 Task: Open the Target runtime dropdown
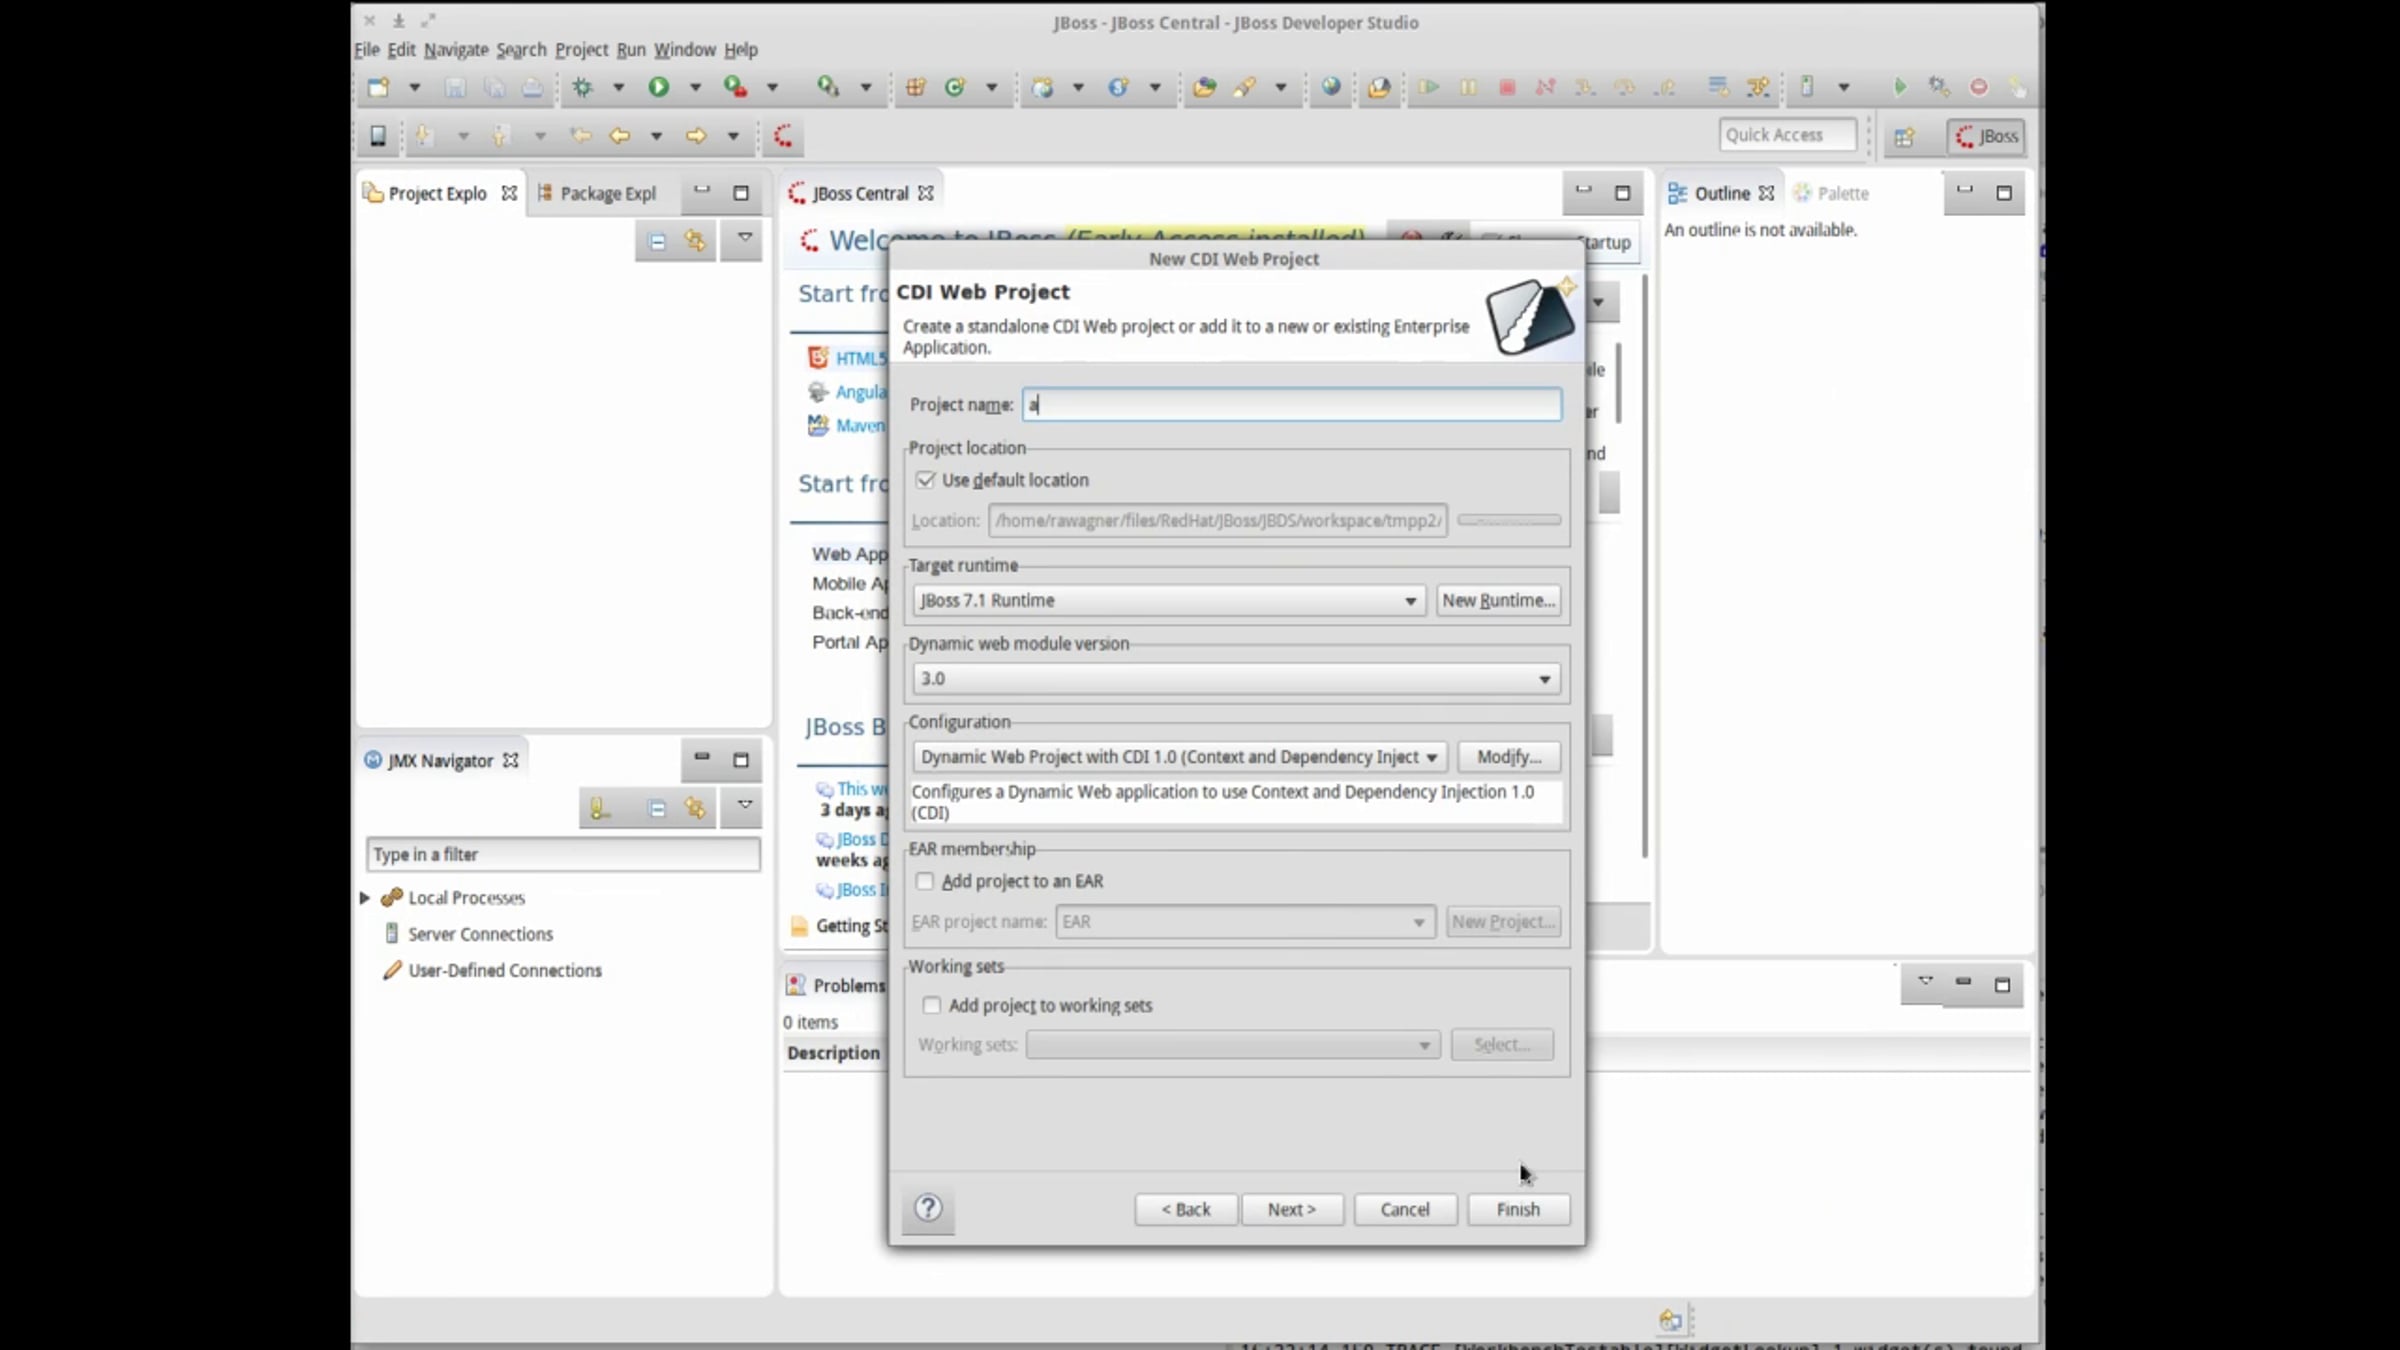[1168, 600]
